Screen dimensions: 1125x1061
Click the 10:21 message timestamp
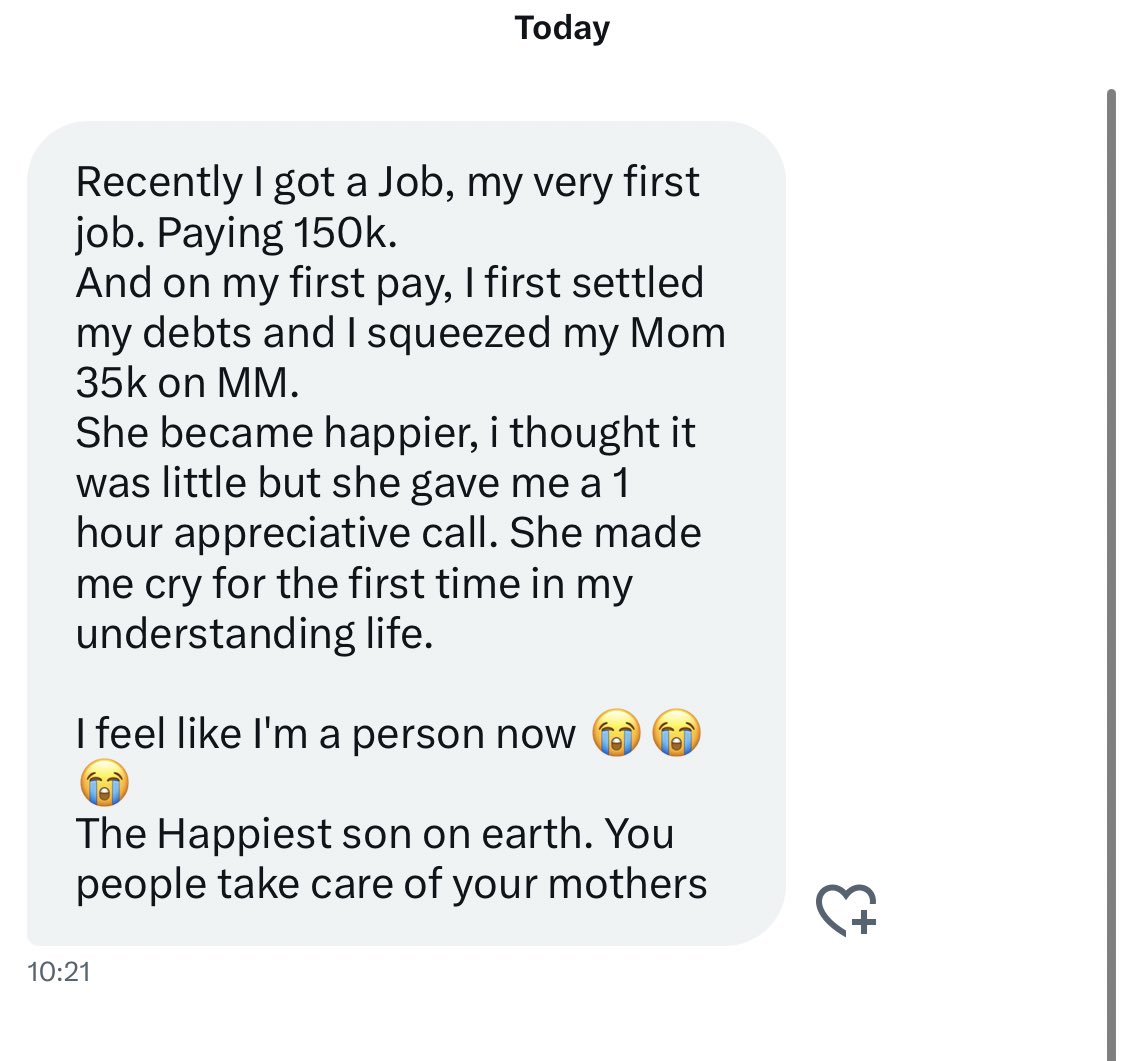59,972
